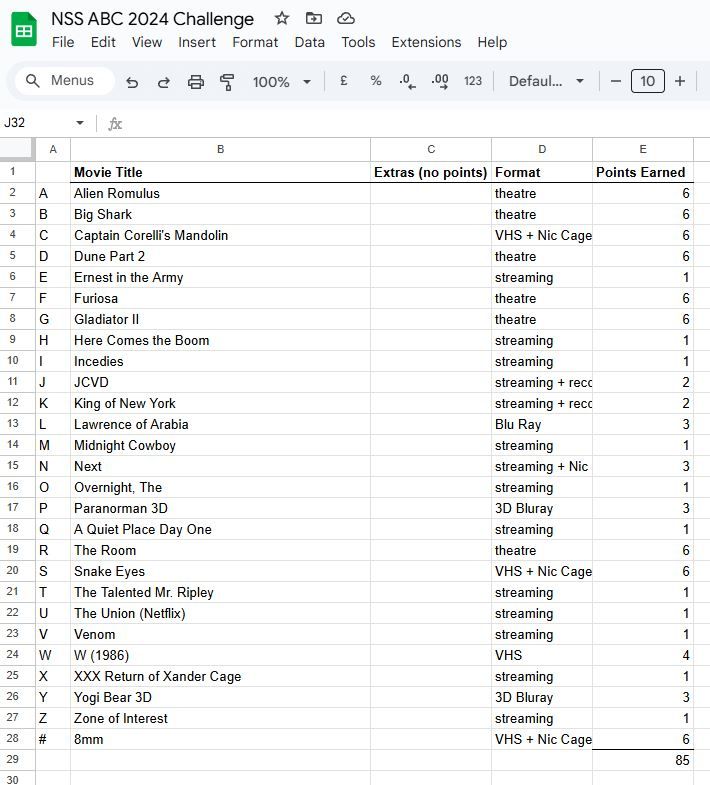Click the Extras (no points) header cell
This screenshot has width=710, height=785.
click(431, 172)
